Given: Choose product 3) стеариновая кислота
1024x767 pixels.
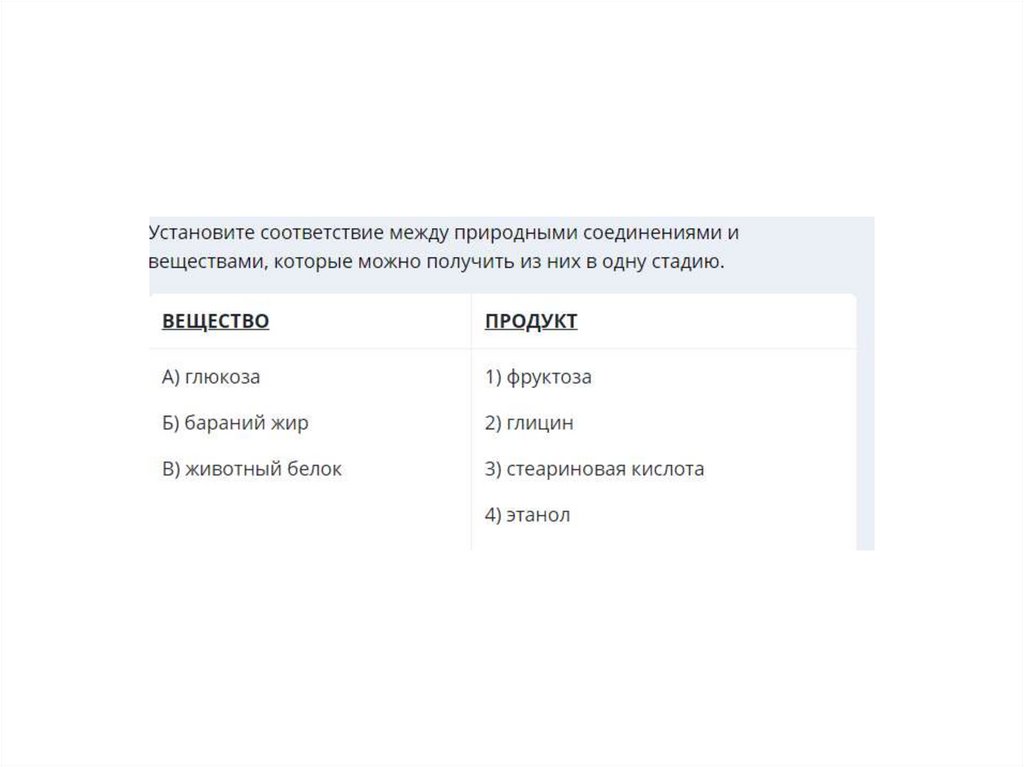Looking at the screenshot, I should tap(594, 469).
